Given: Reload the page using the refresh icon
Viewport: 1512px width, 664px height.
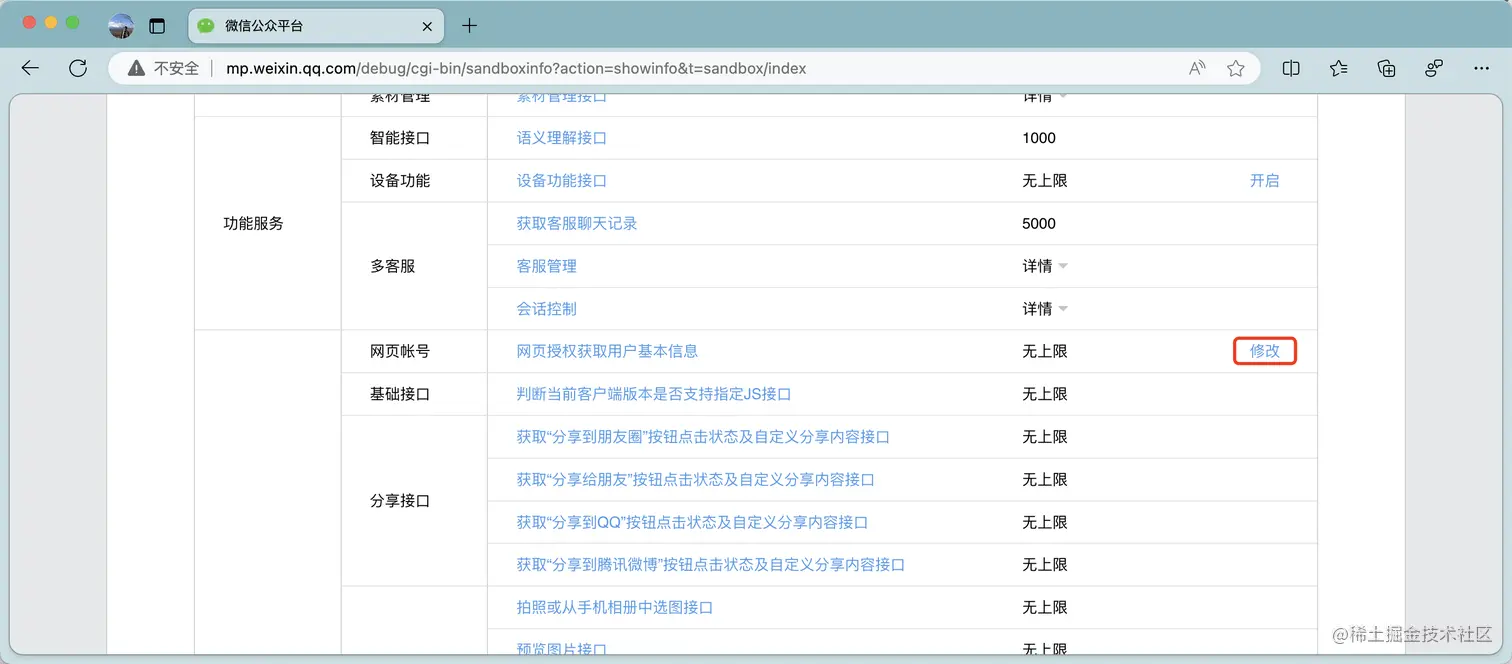Looking at the screenshot, I should (78, 68).
